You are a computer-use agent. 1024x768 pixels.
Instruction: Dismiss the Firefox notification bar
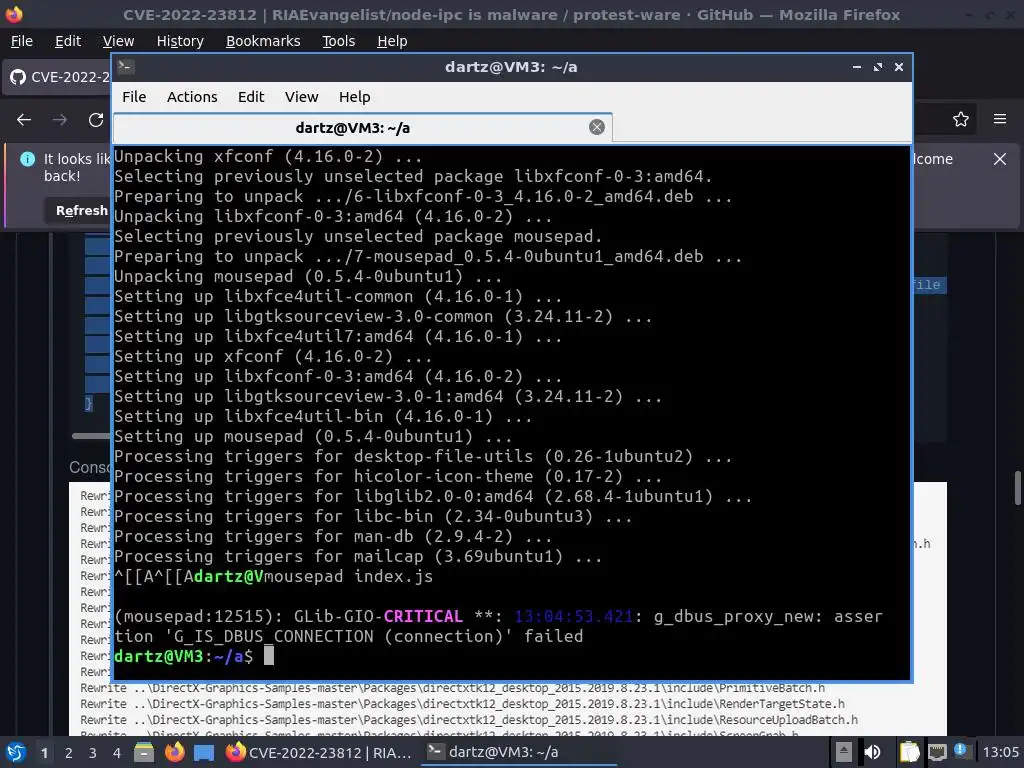tap(1000, 159)
